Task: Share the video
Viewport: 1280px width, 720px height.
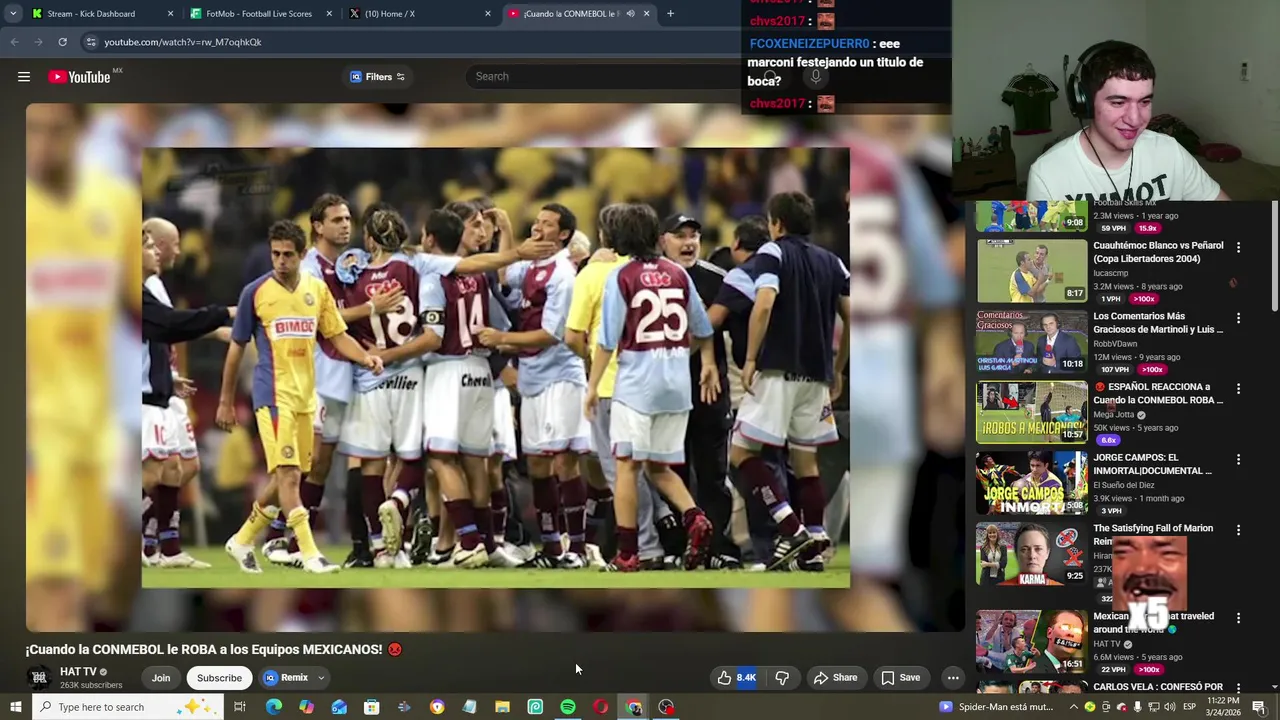Action: point(835,678)
